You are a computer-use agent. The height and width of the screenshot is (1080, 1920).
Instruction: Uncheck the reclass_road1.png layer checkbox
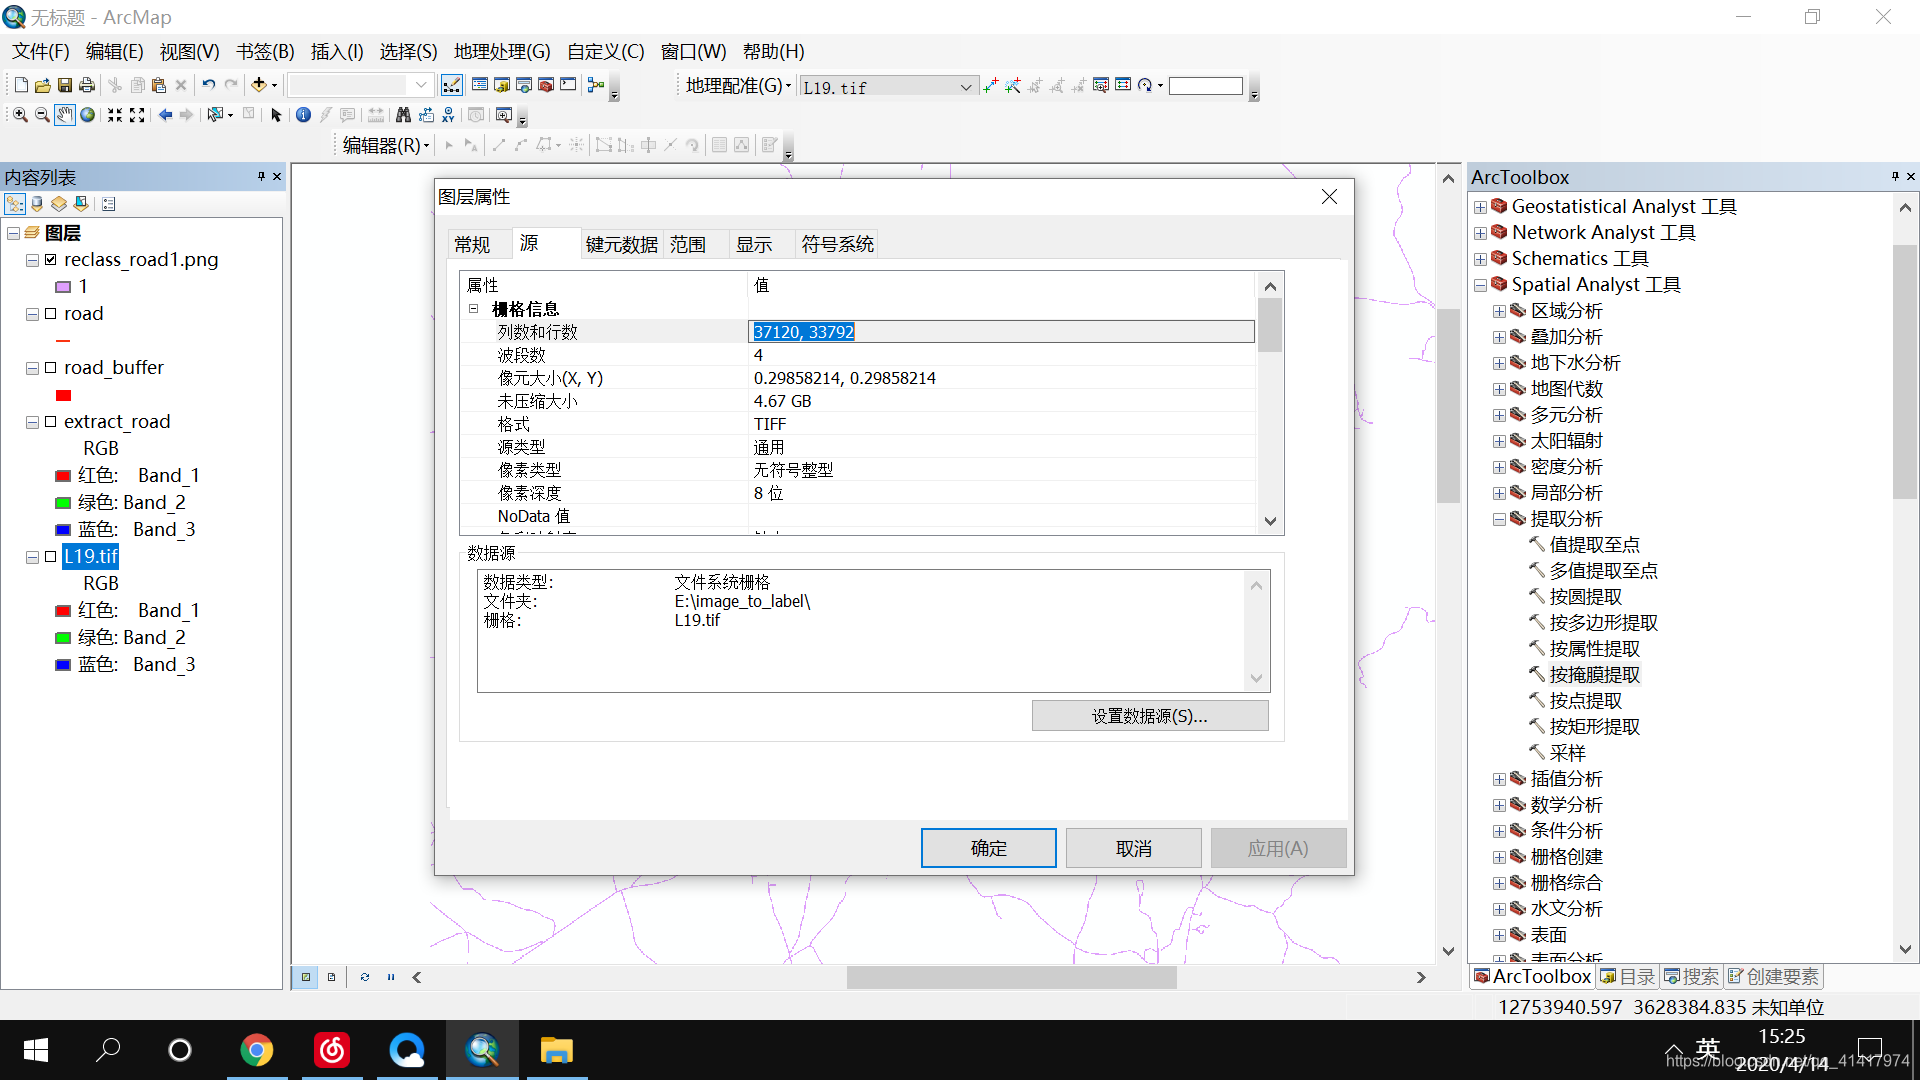pos(51,260)
